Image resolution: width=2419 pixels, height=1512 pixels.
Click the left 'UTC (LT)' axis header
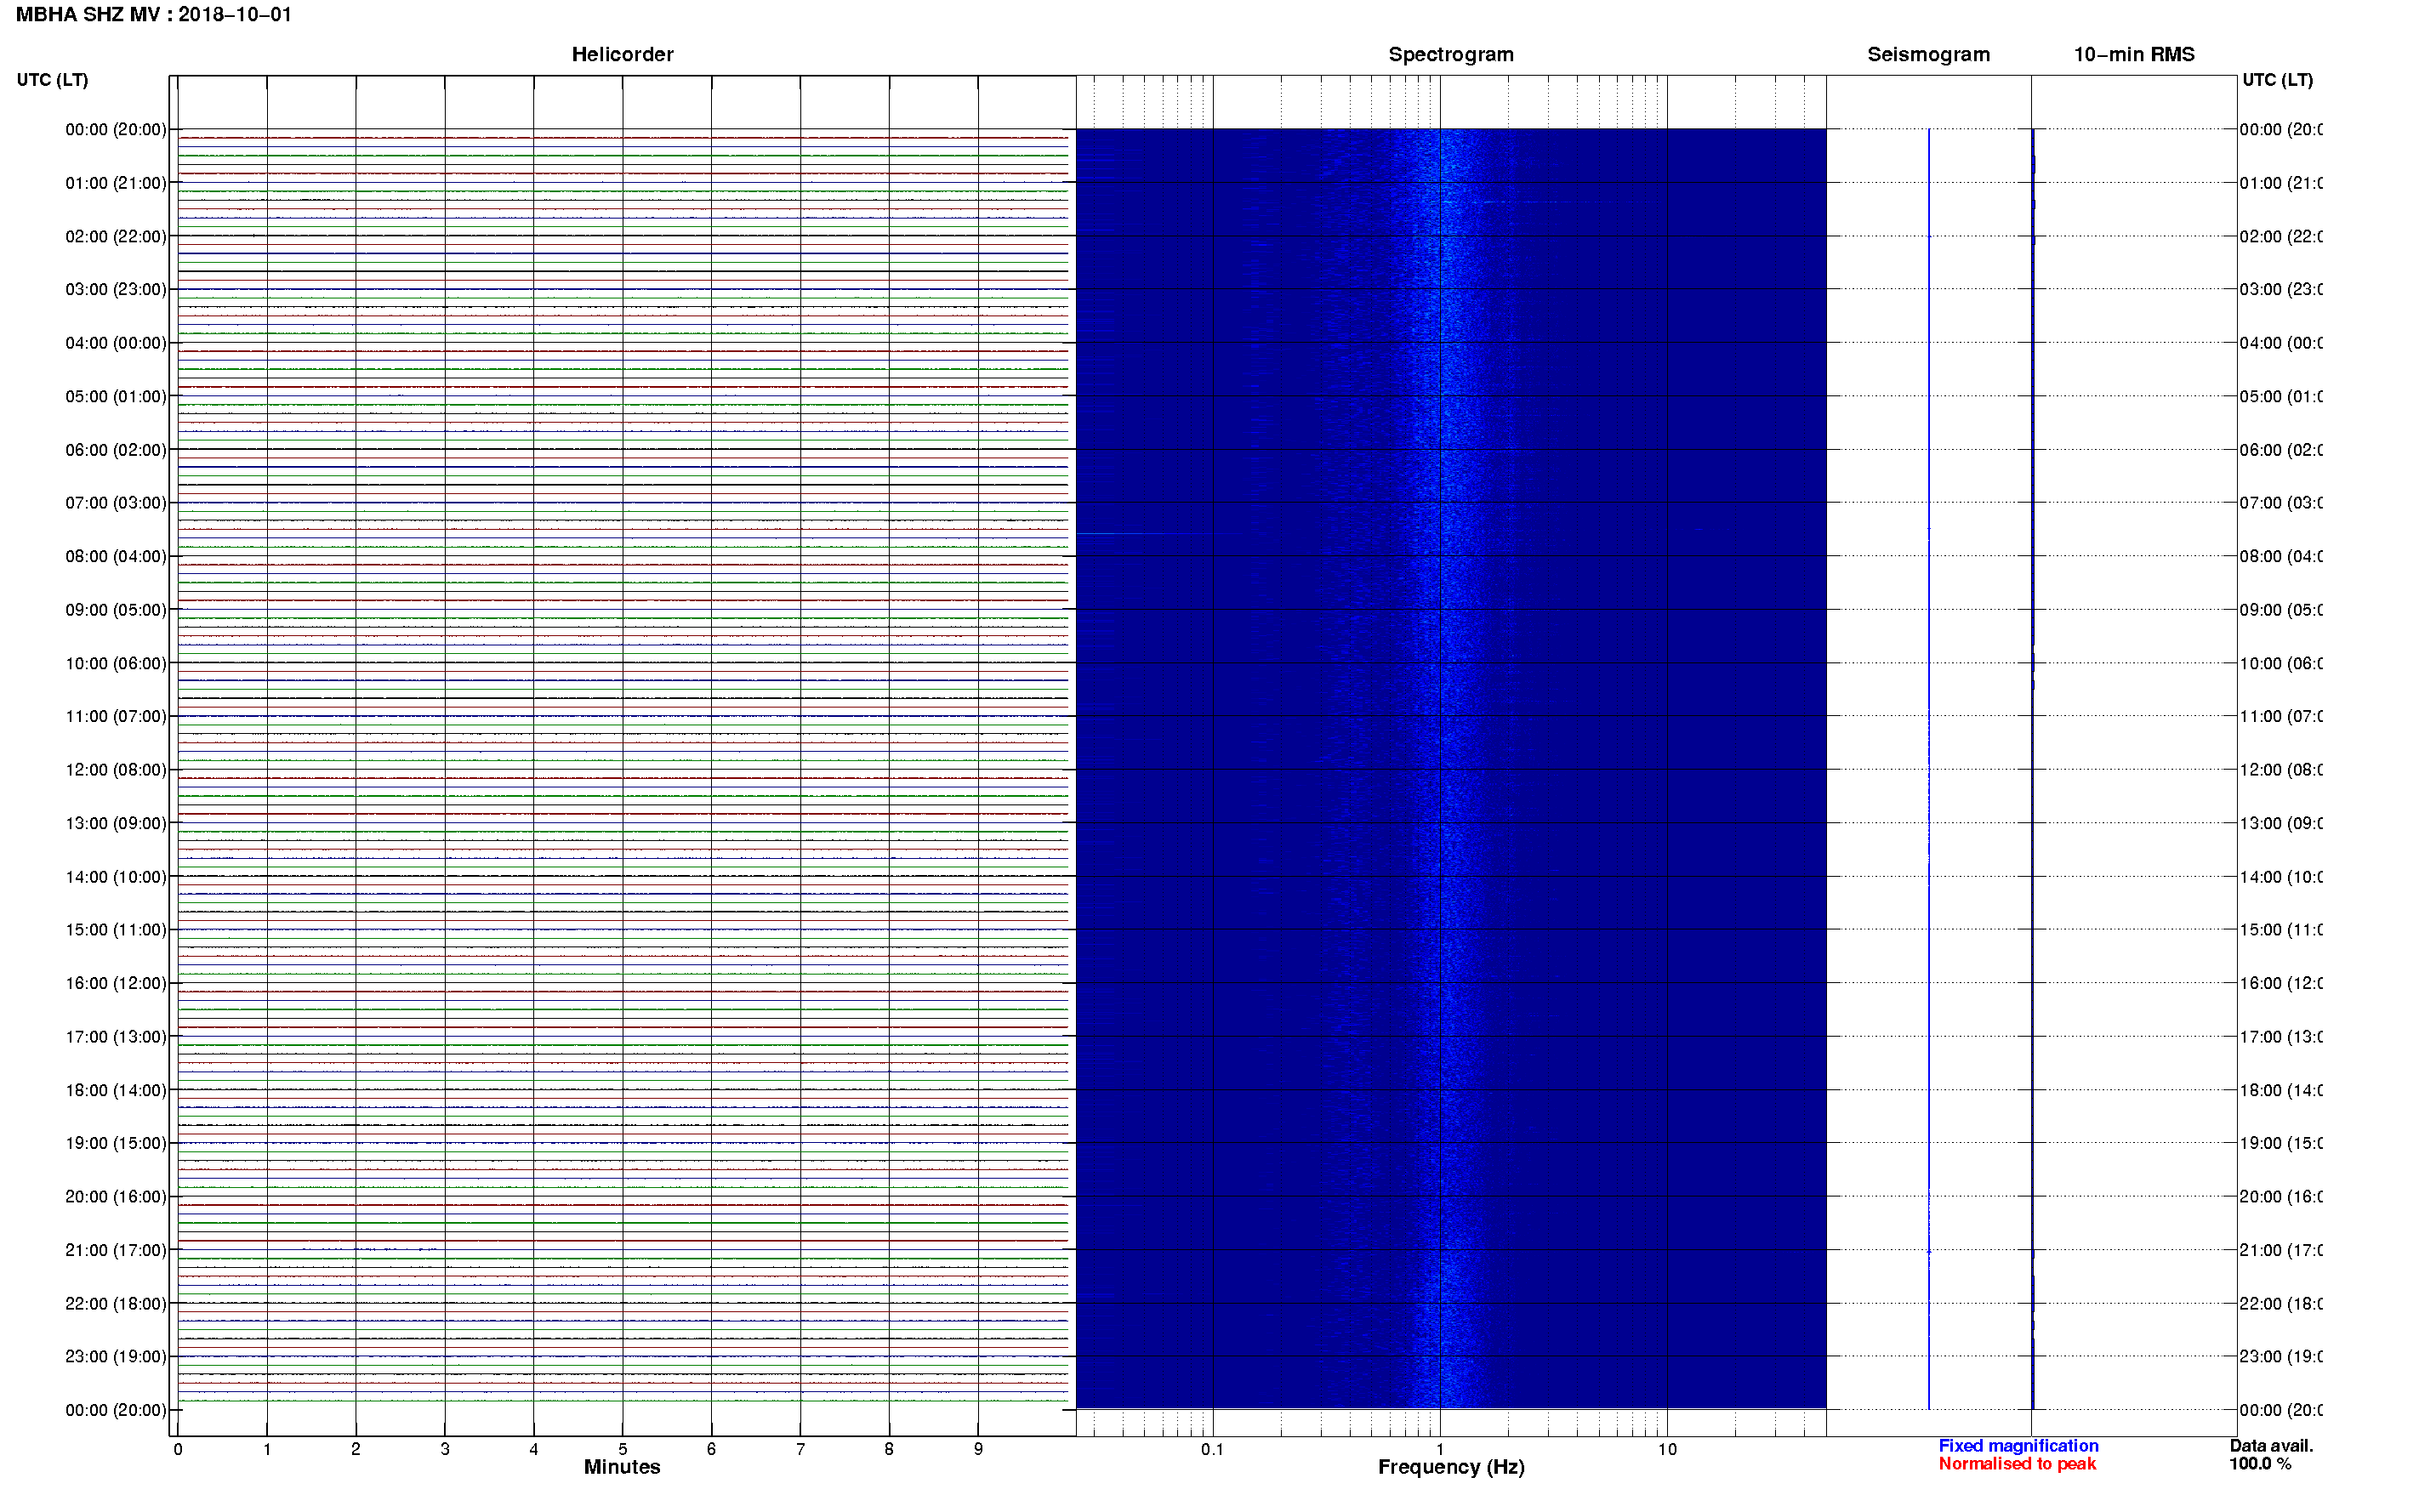pos(52,80)
